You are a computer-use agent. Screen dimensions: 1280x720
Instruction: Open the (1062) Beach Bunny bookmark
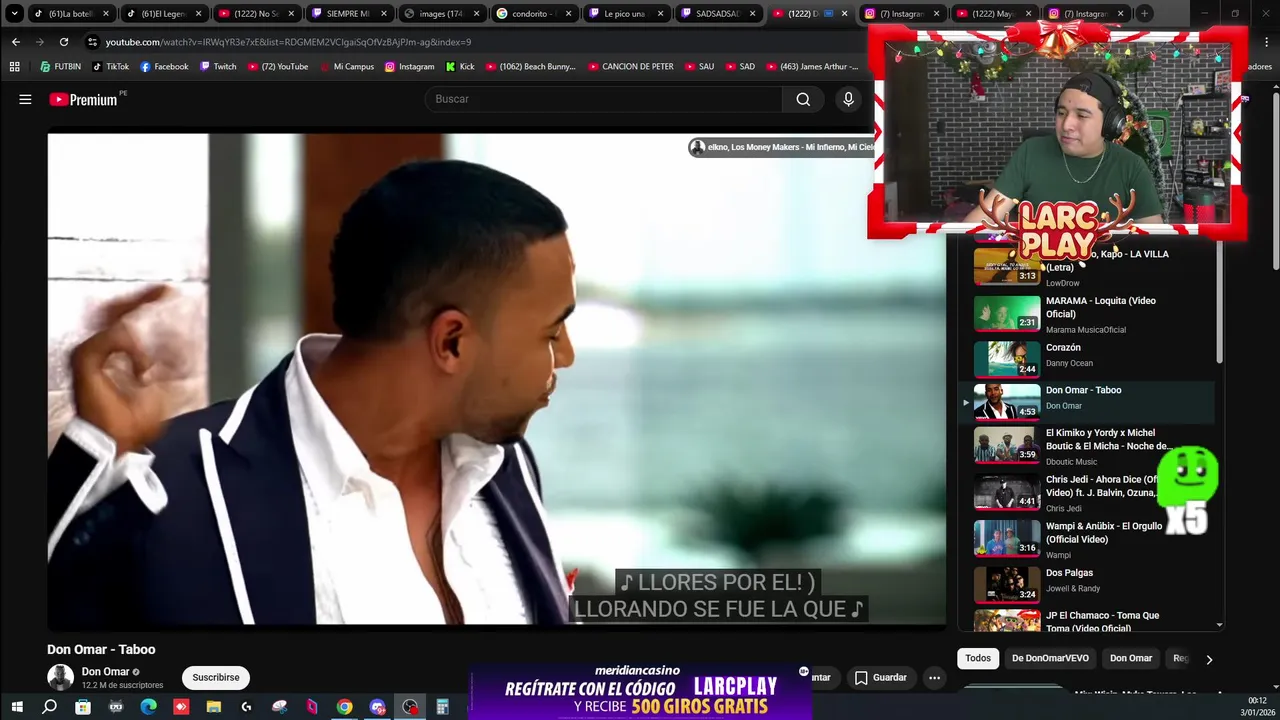click(x=531, y=67)
